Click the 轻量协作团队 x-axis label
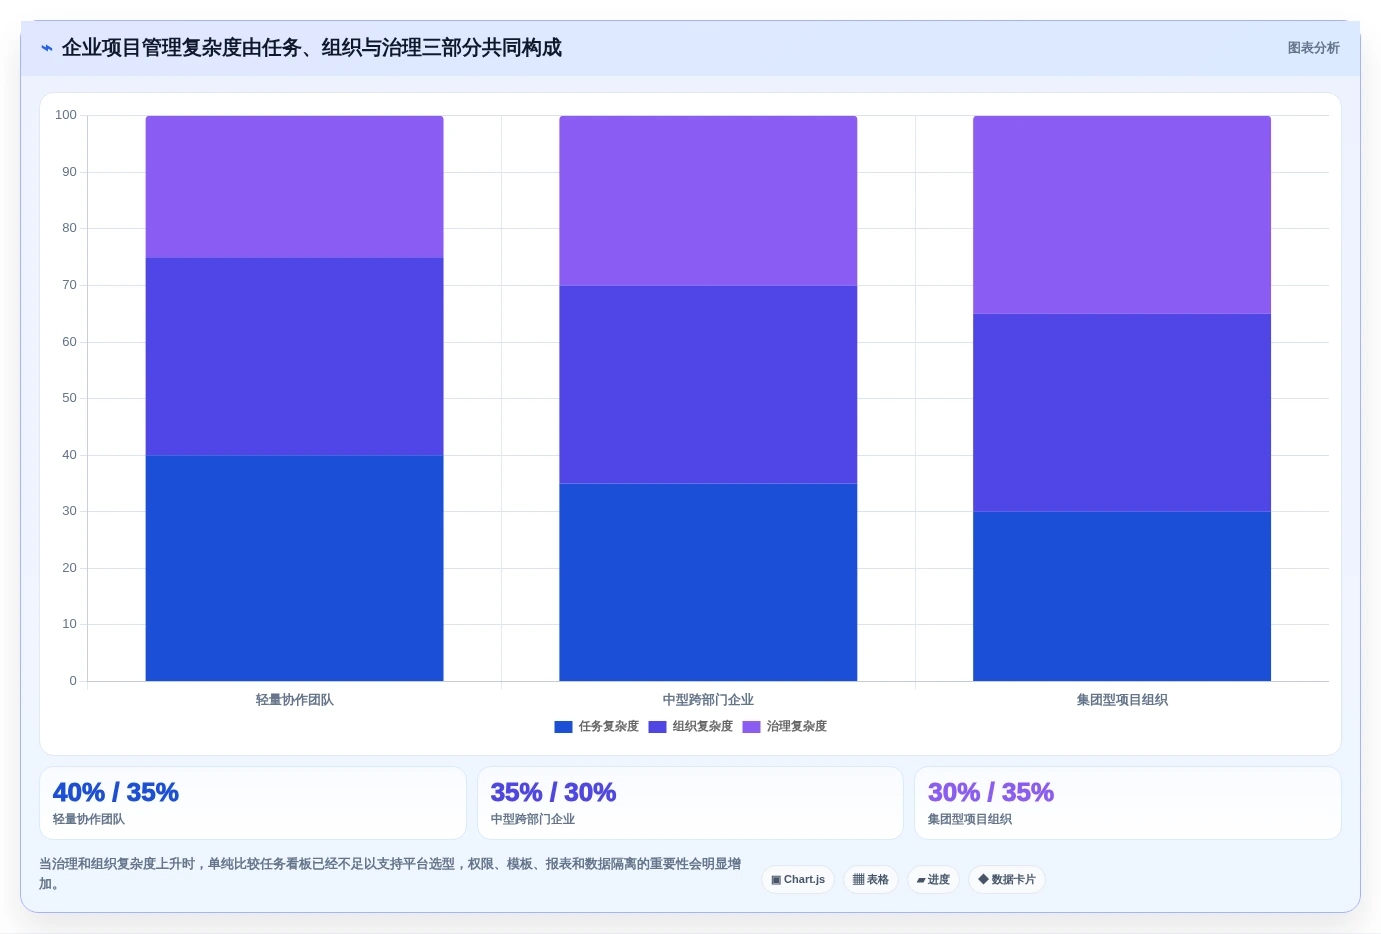The width and height of the screenshot is (1381, 934). click(x=294, y=700)
